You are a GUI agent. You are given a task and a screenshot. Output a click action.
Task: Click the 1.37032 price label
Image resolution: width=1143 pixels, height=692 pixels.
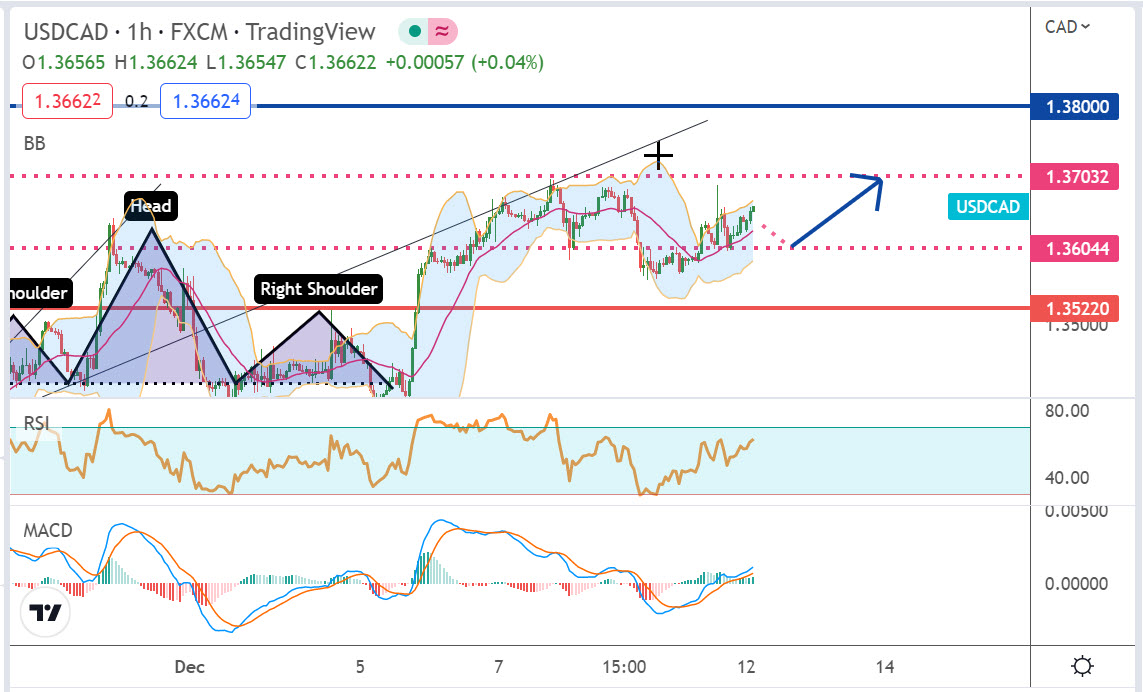click(x=1075, y=176)
